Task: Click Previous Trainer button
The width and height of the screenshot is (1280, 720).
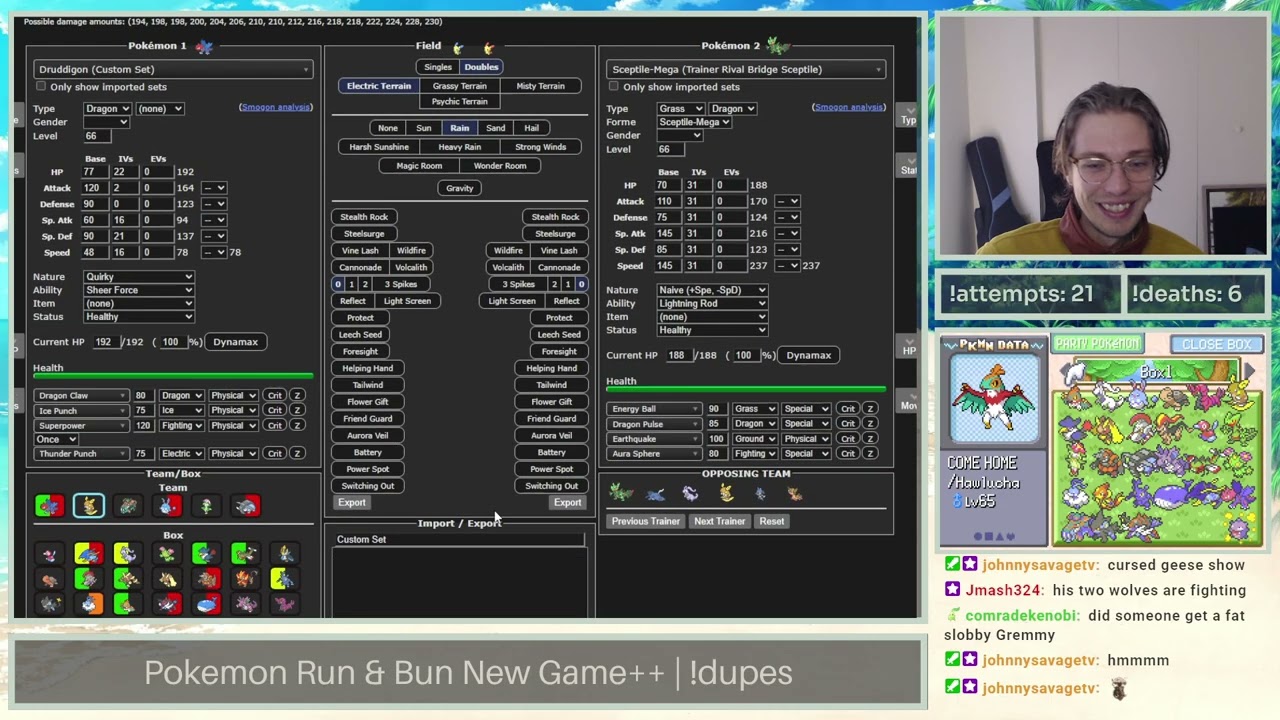Action: coord(645,521)
